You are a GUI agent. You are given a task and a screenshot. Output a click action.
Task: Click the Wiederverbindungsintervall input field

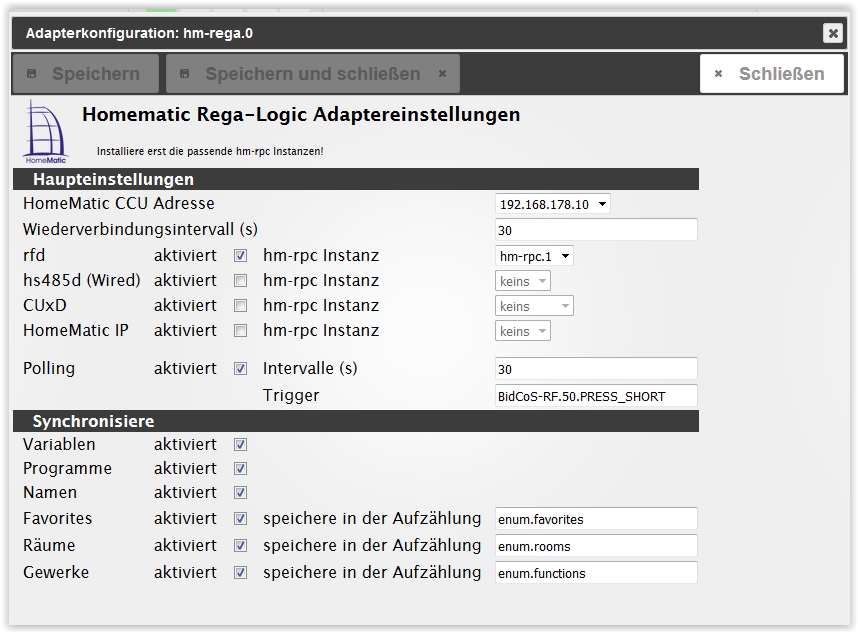click(596, 230)
